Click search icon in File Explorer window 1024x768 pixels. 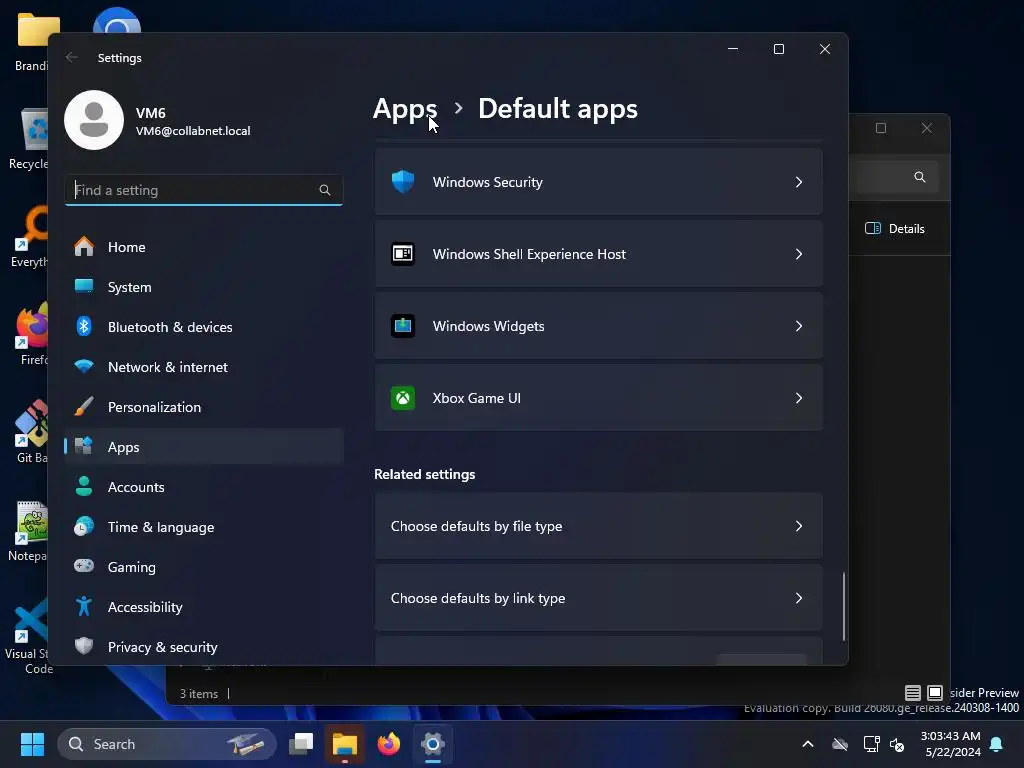(x=920, y=177)
